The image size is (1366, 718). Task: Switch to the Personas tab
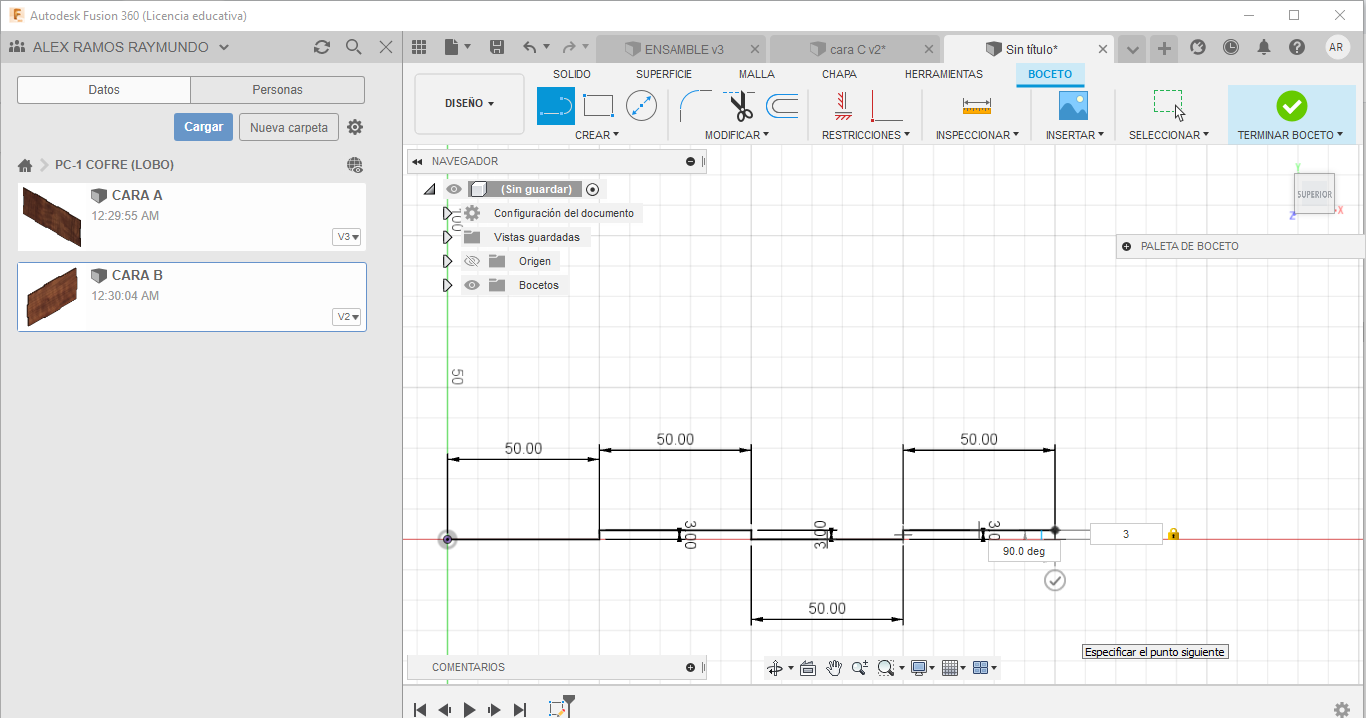(x=278, y=90)
